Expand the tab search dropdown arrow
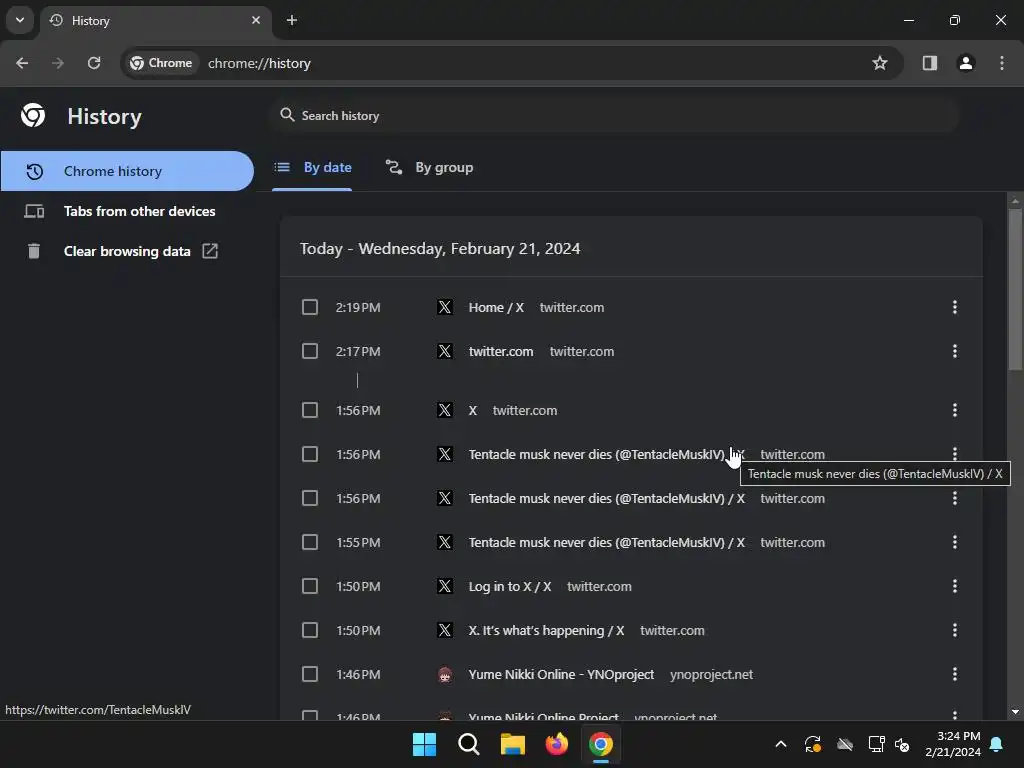This screenshot has width=1024, height=768. [20, 20]
